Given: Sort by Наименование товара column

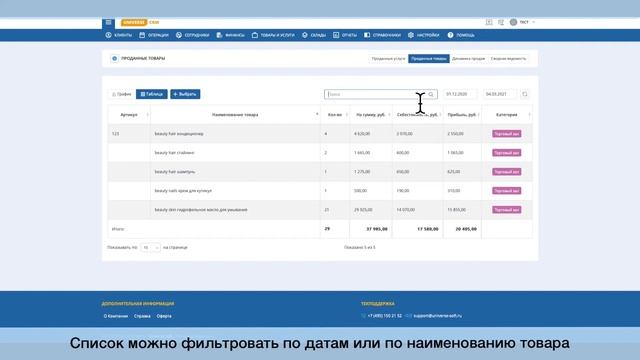Looking at the screenshot, I should (235, 115).
